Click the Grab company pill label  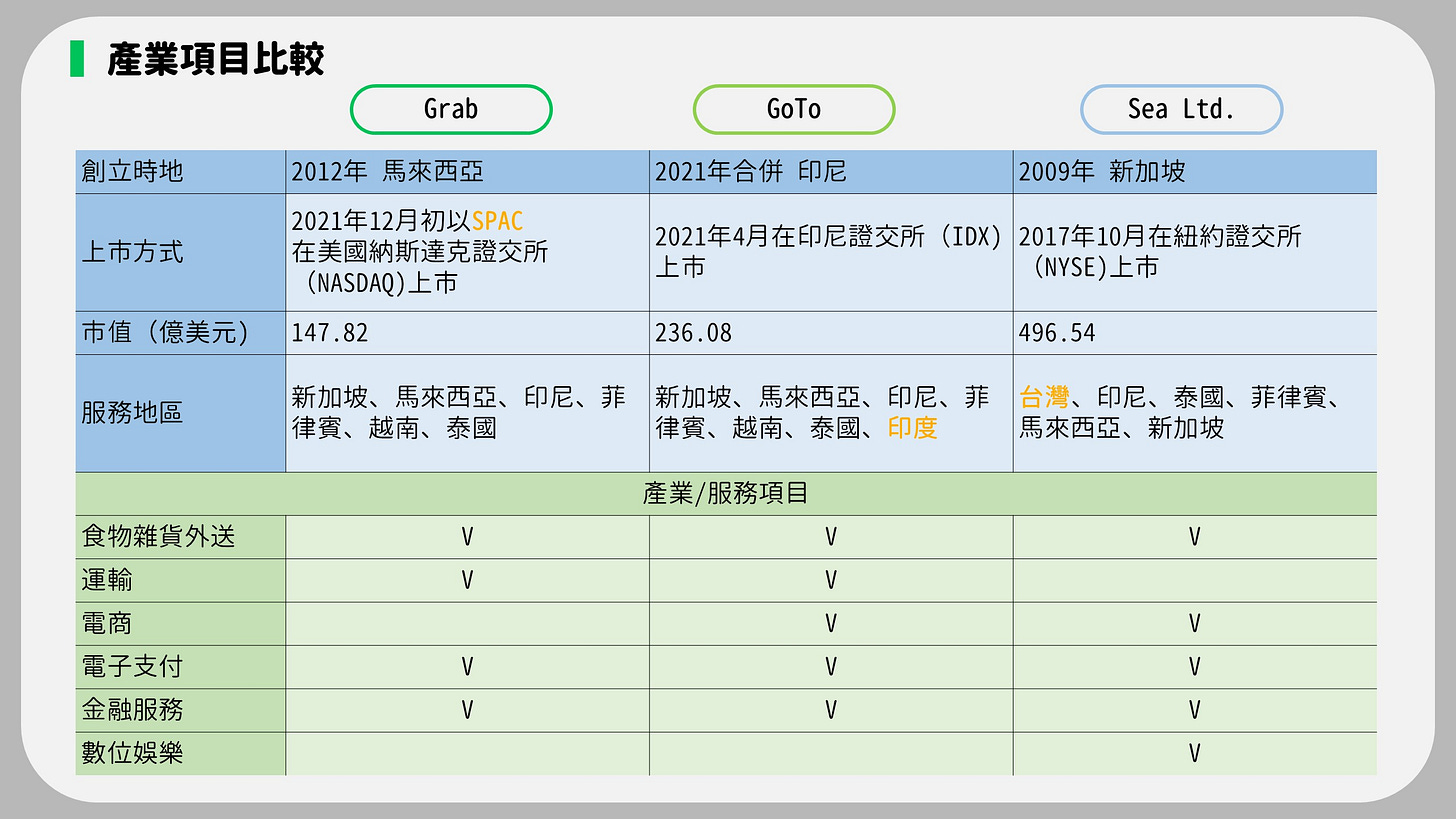pos(451,109)
